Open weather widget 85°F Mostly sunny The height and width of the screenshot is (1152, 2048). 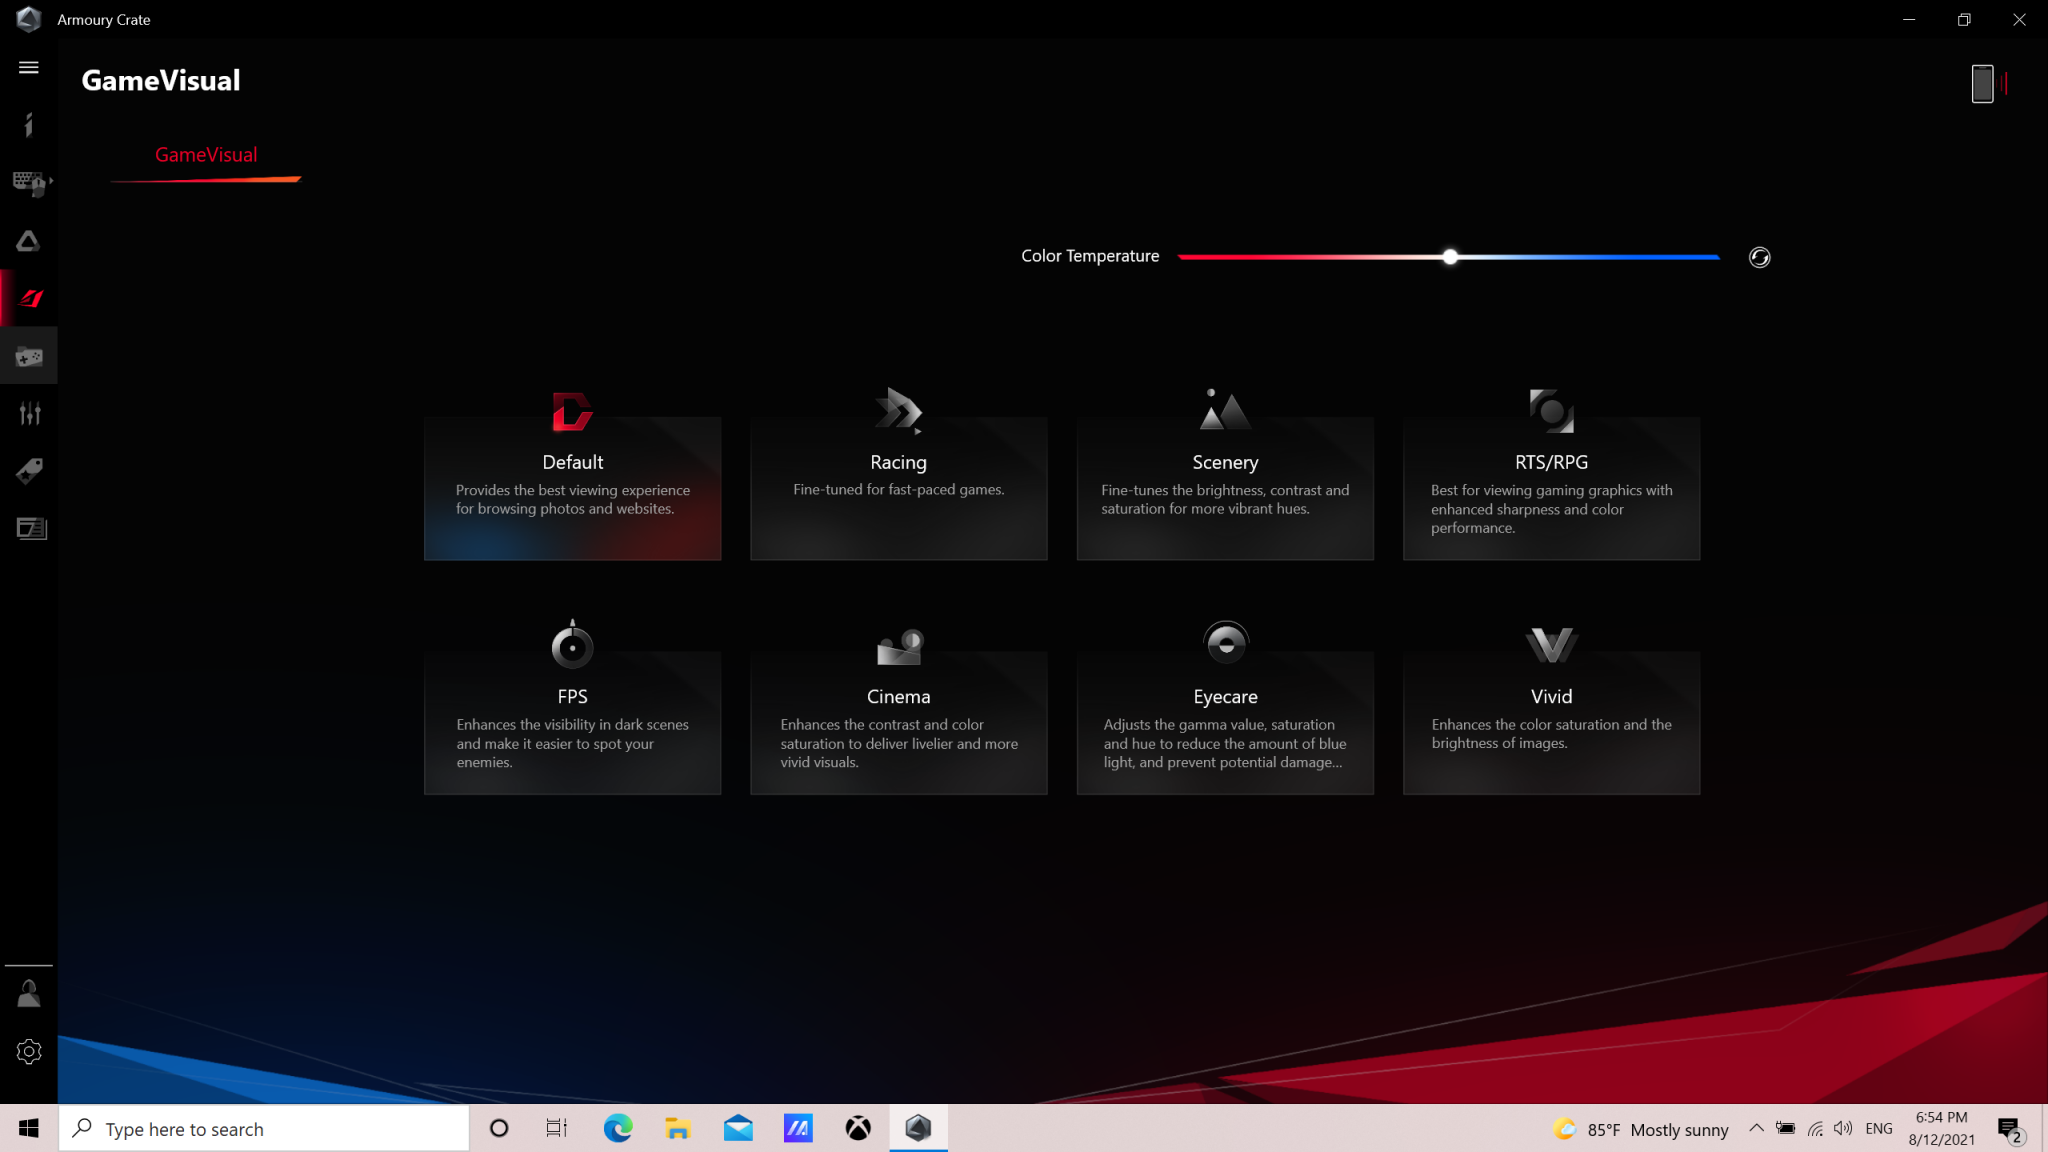pyautogui.click(x=1640, y=1129)
